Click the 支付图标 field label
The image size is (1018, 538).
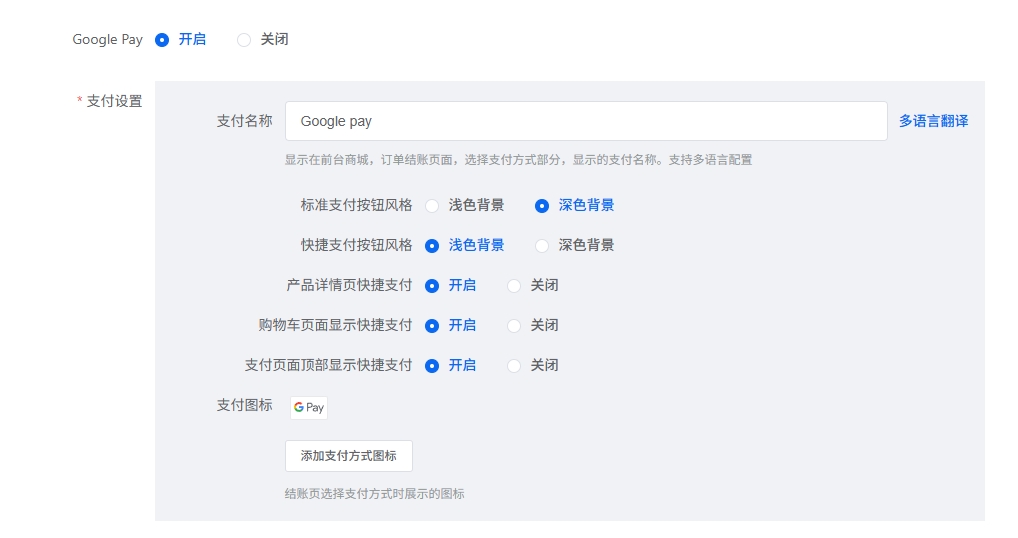tap(244, 405)
